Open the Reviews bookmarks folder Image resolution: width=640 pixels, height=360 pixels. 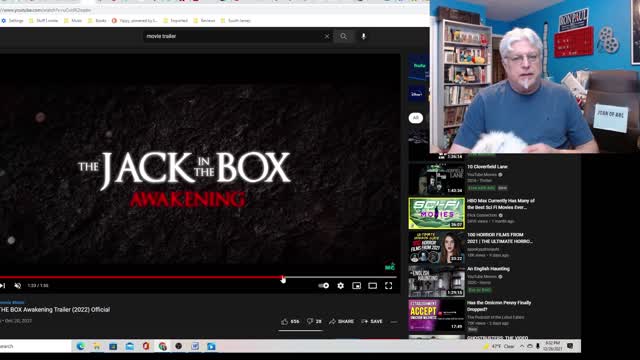click(x=204, y=20)
